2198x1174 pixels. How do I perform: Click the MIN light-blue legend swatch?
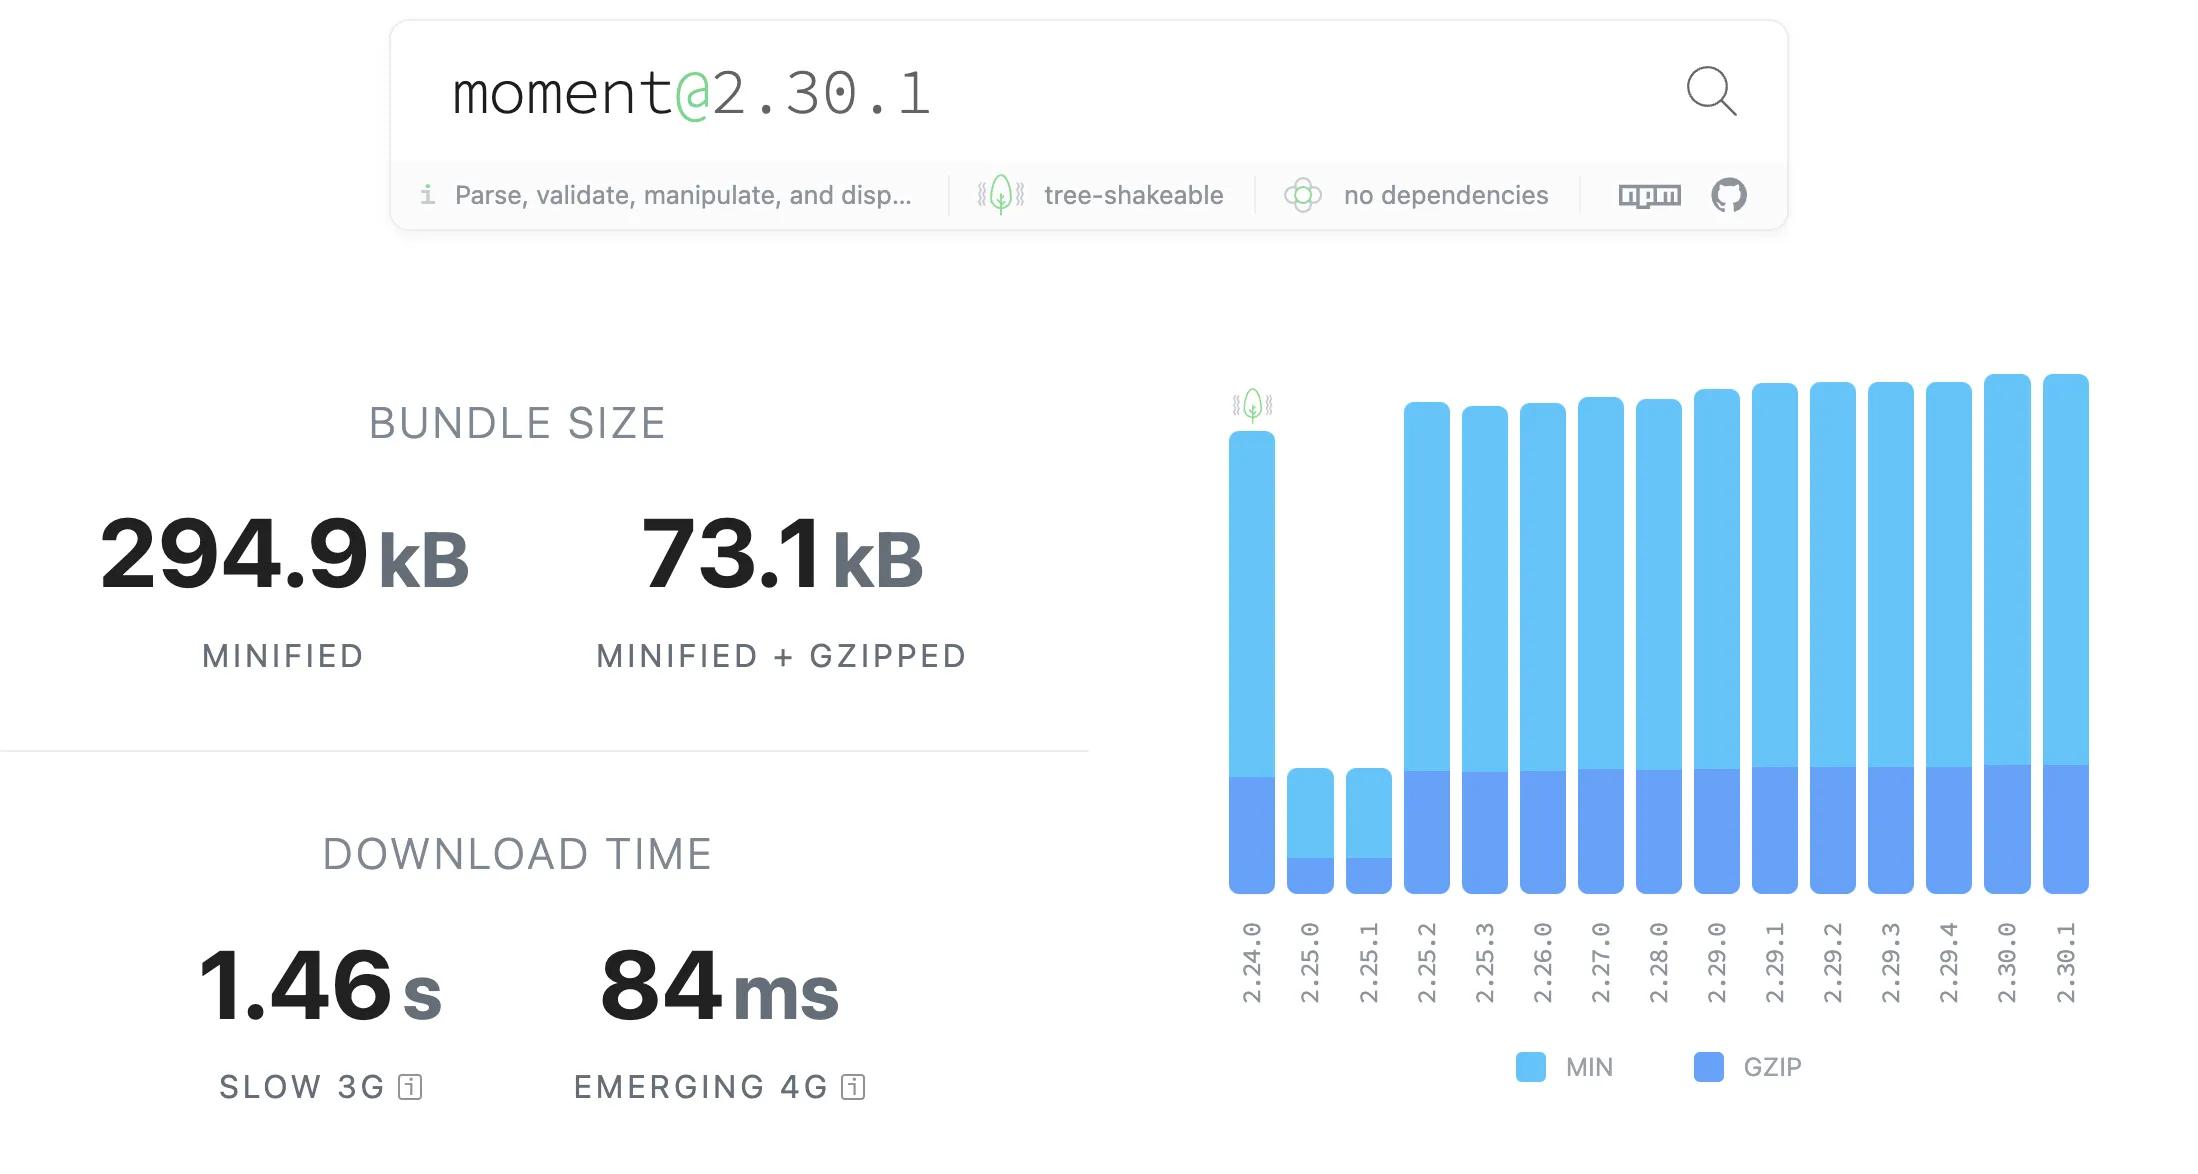1530,1067
